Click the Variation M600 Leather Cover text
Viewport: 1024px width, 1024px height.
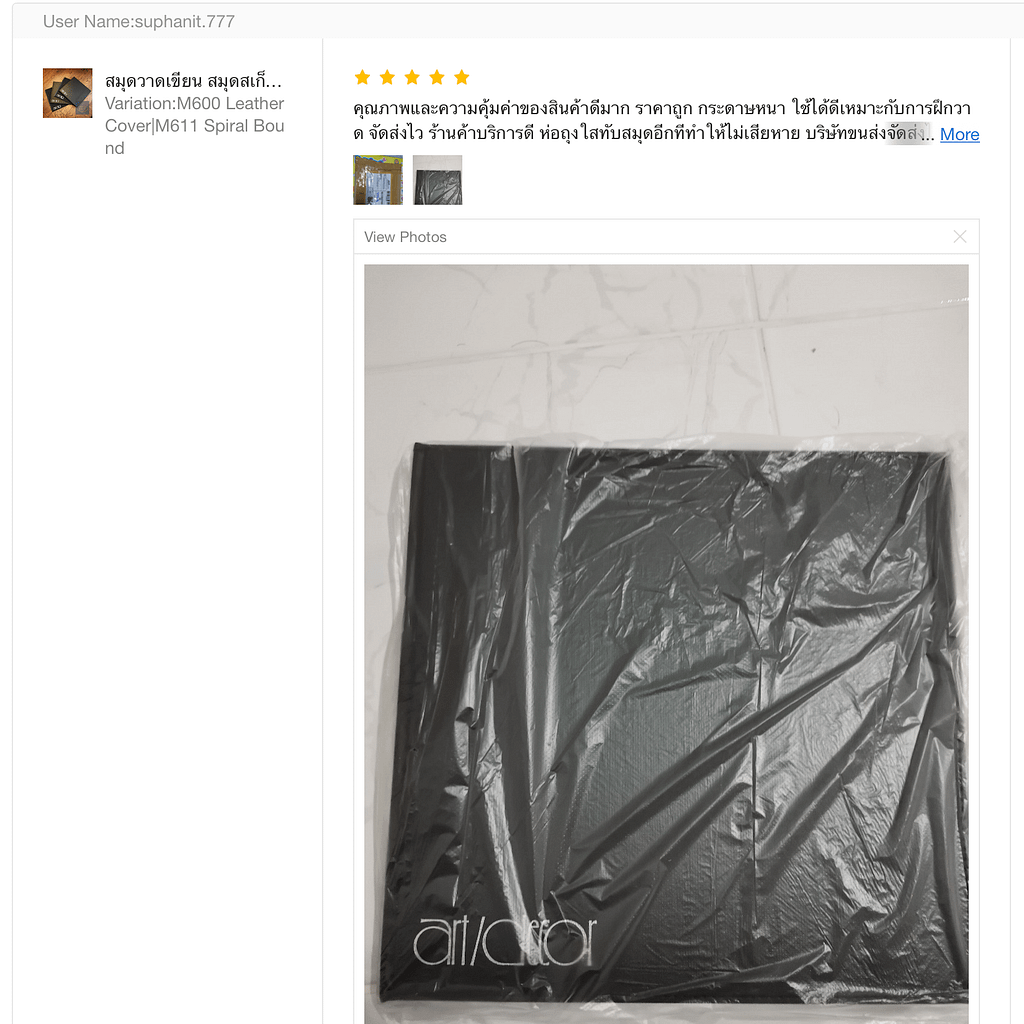(194, 114)
